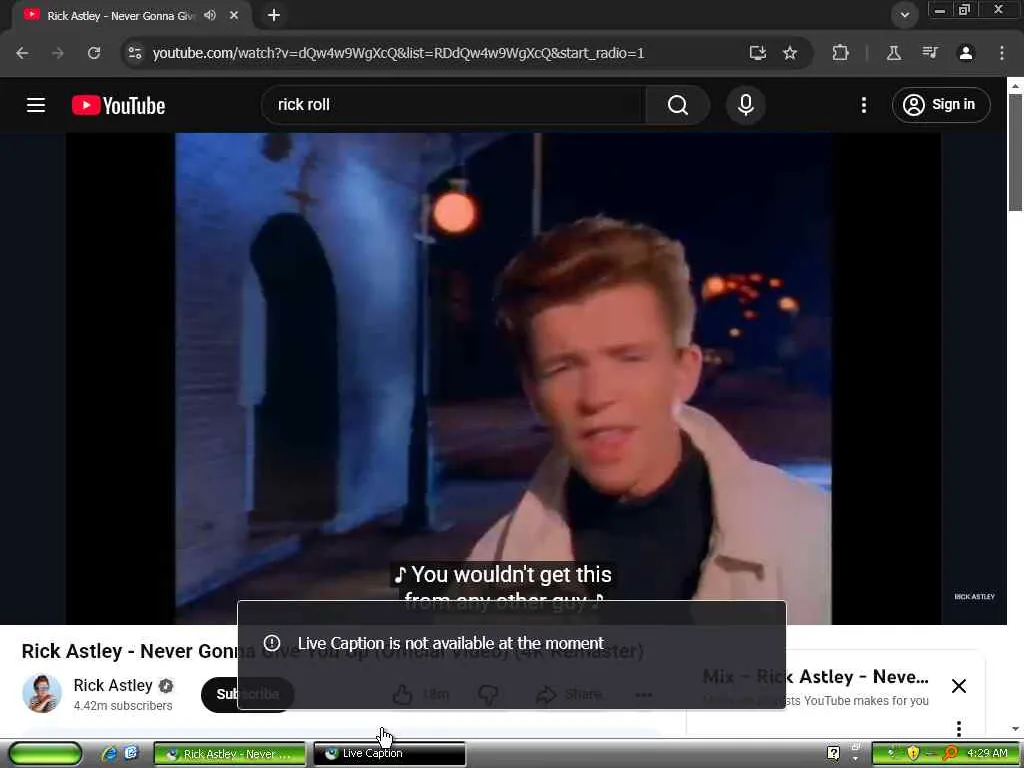
Task: Mute the tab via speaker icon
Action: (210, 15)
